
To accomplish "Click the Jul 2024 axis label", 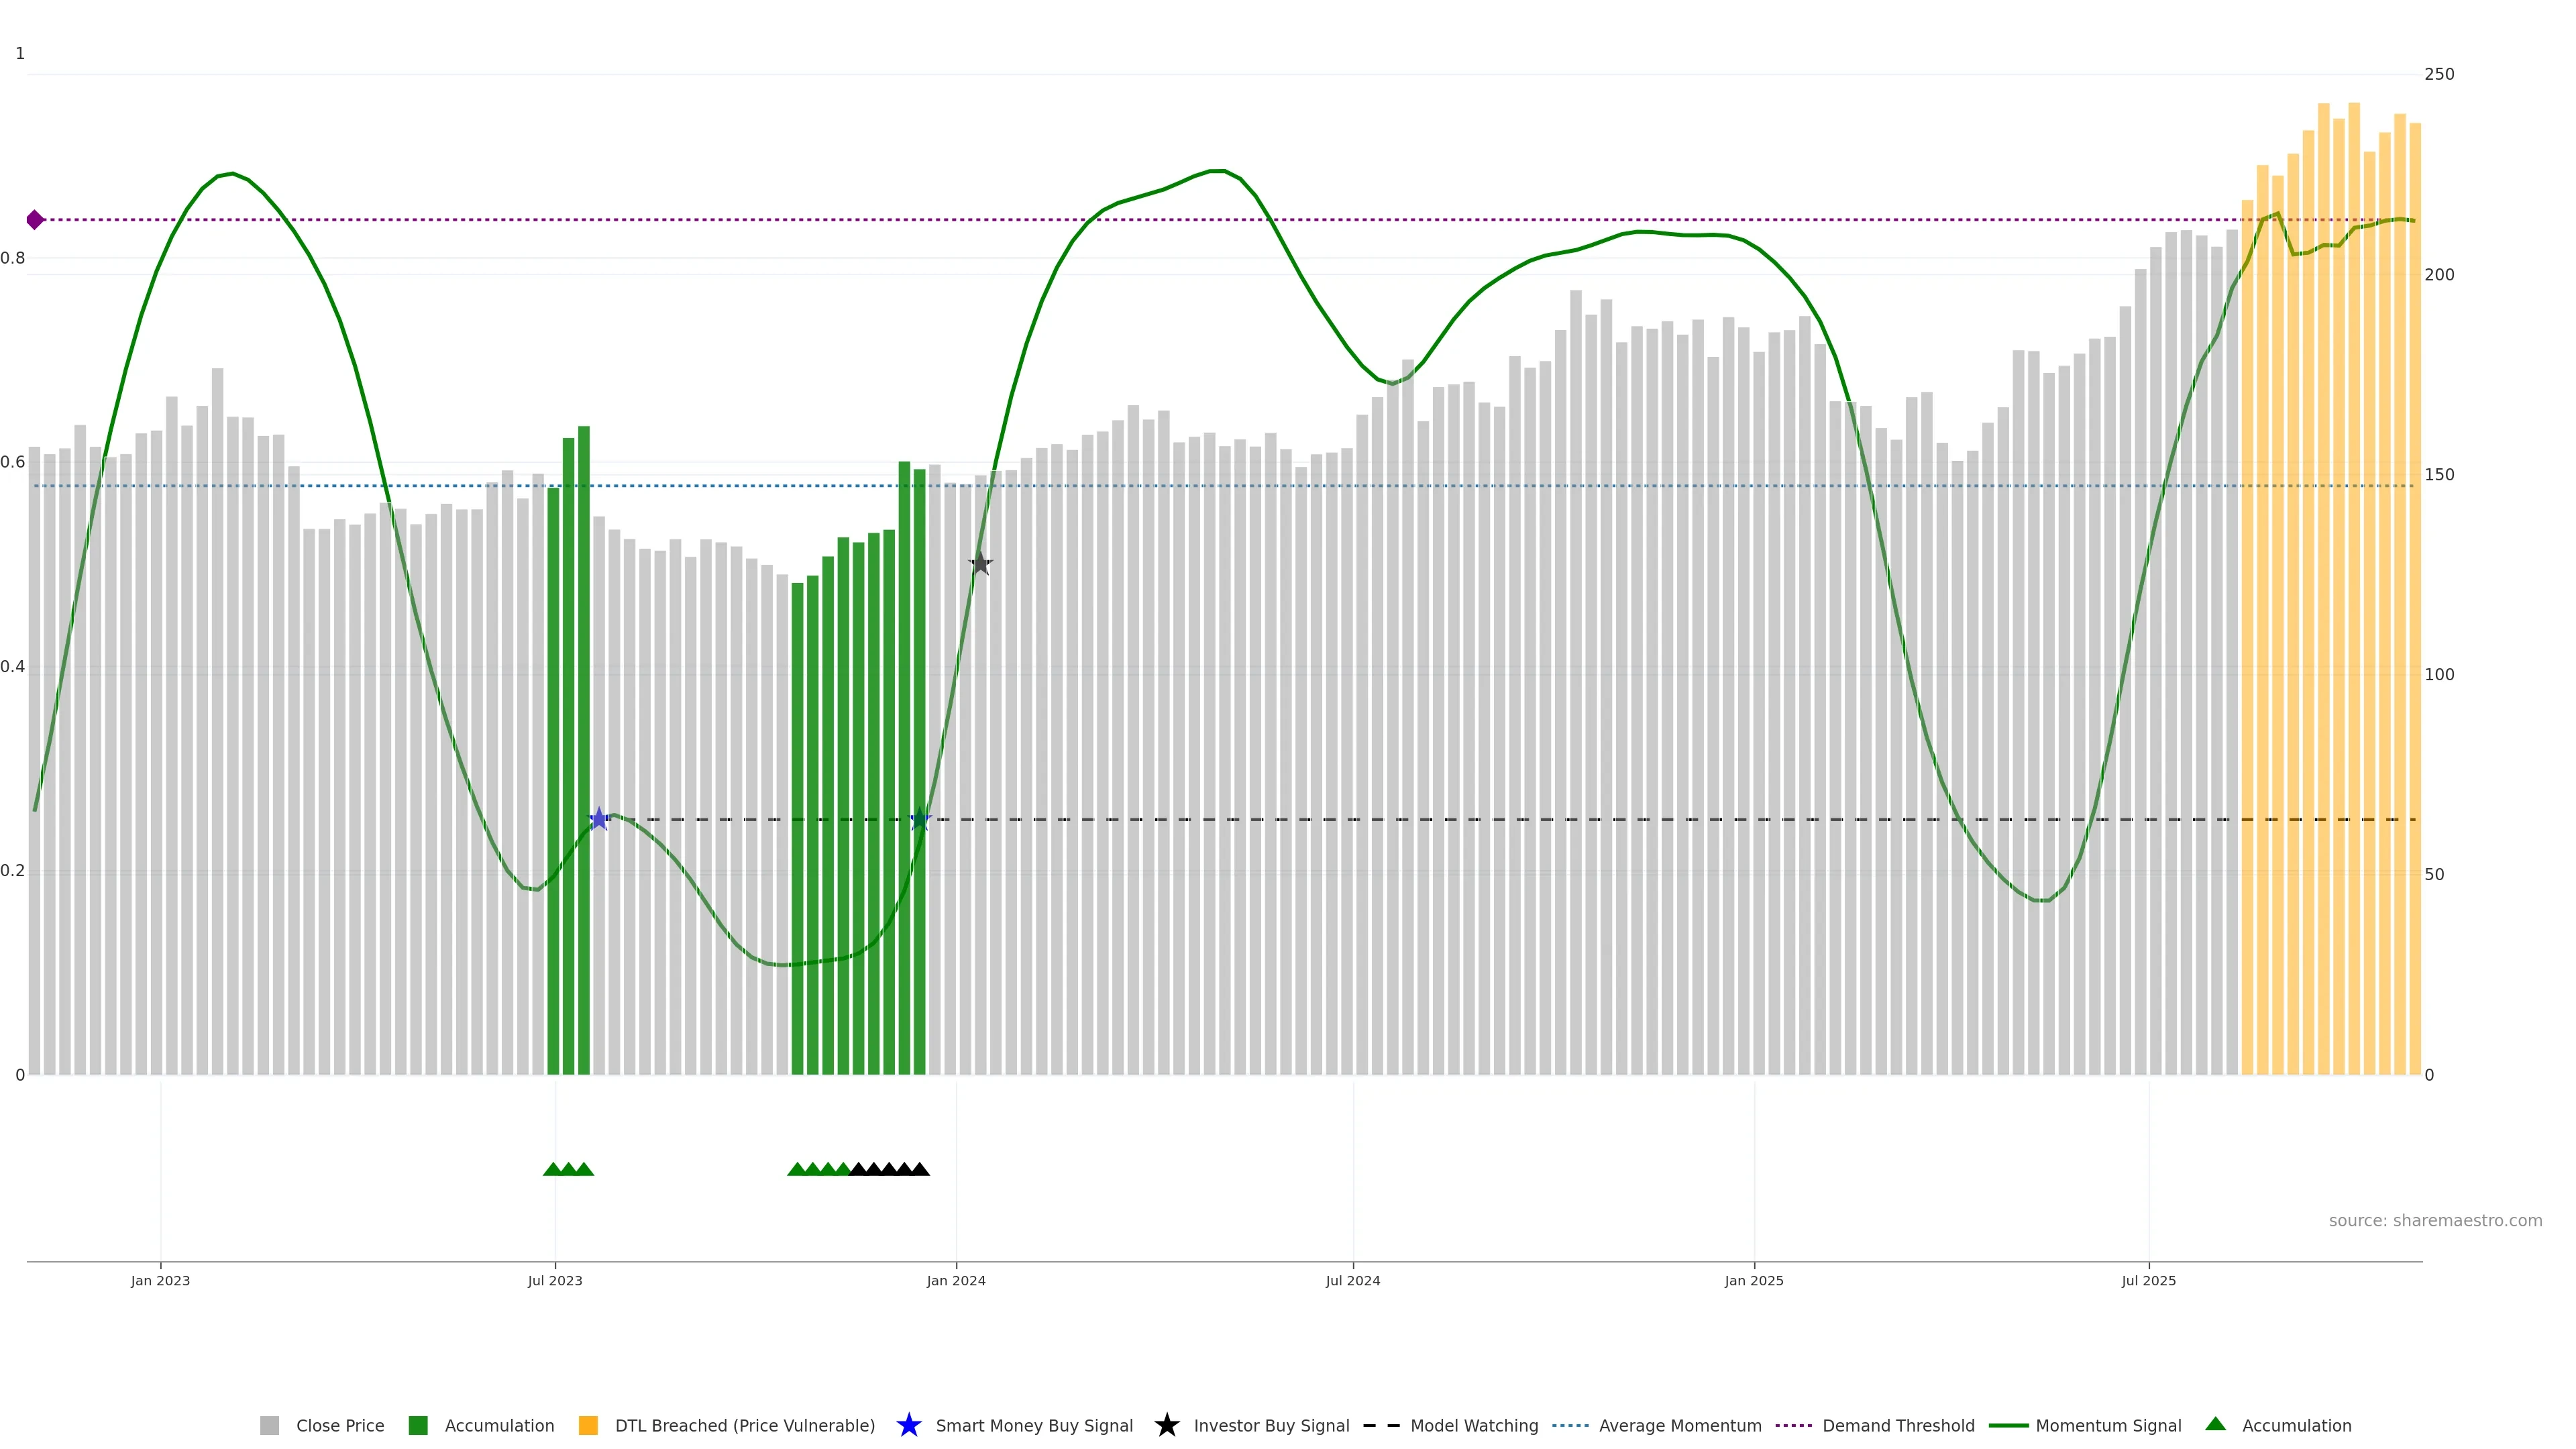I will [1352, 1281].
